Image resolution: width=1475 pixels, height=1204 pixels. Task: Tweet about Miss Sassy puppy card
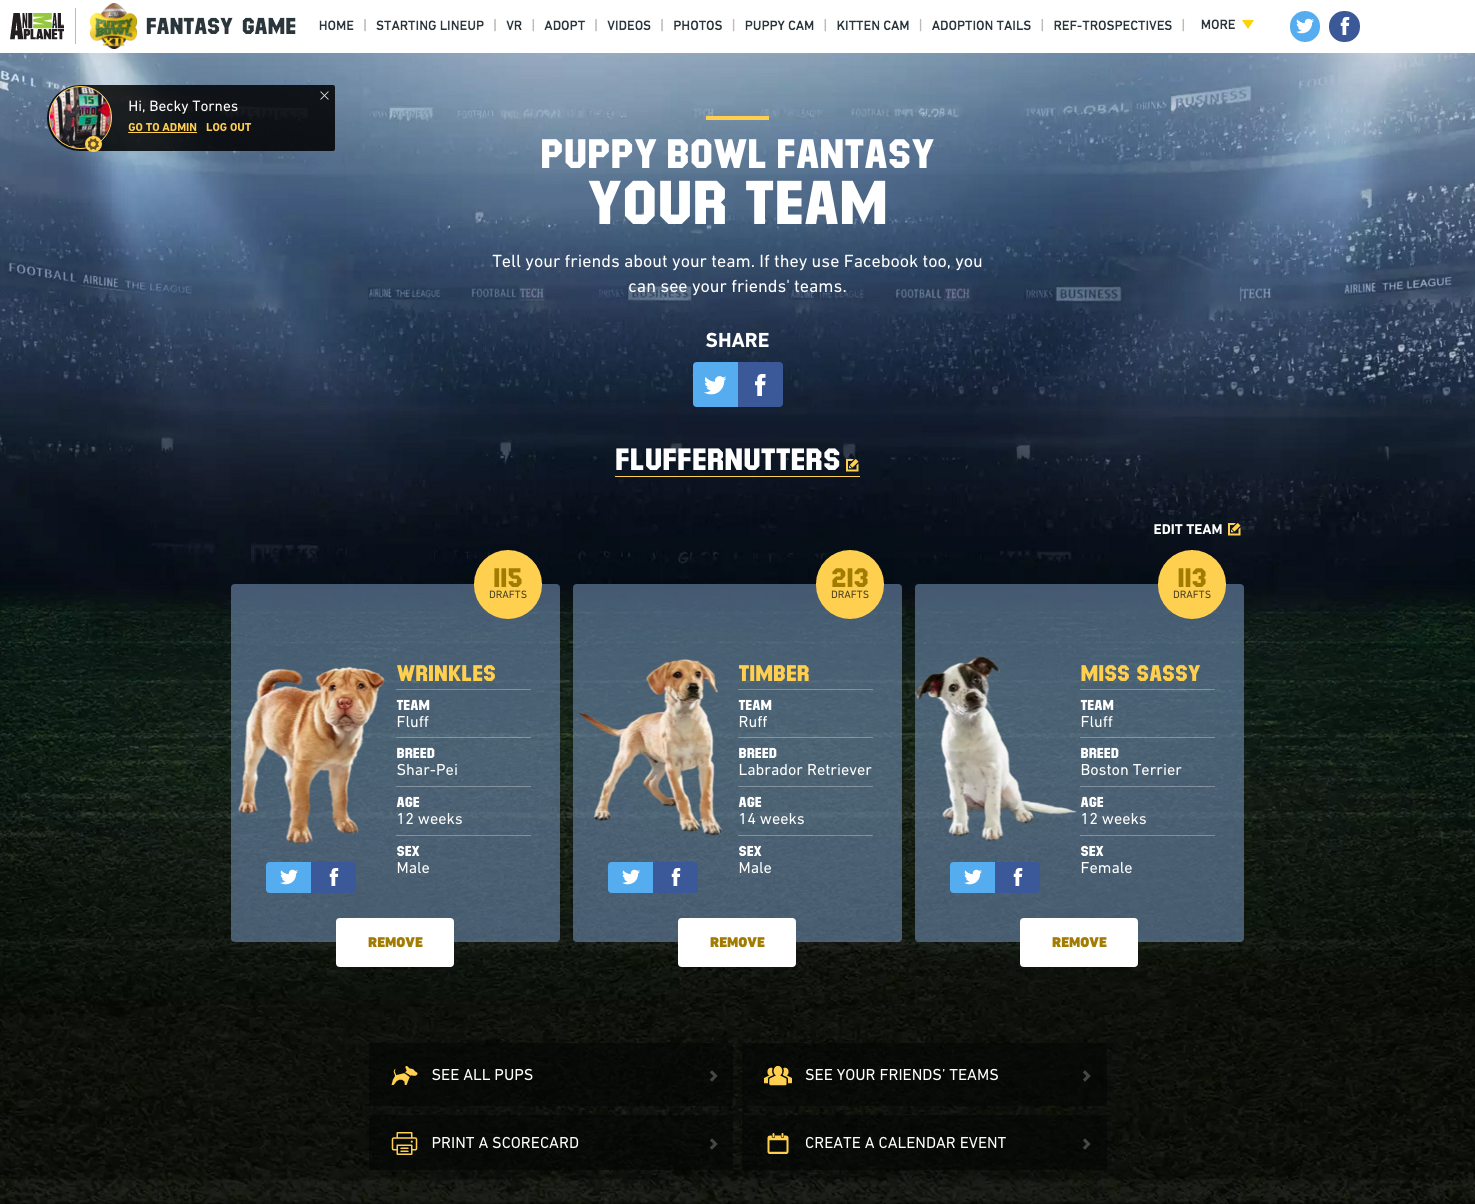tap(972, 877)
